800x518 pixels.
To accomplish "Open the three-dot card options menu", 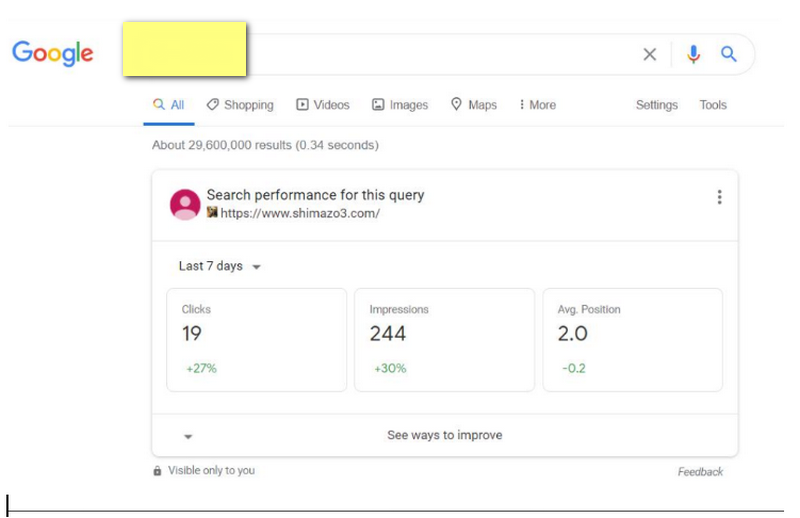I will pos(719,197).
